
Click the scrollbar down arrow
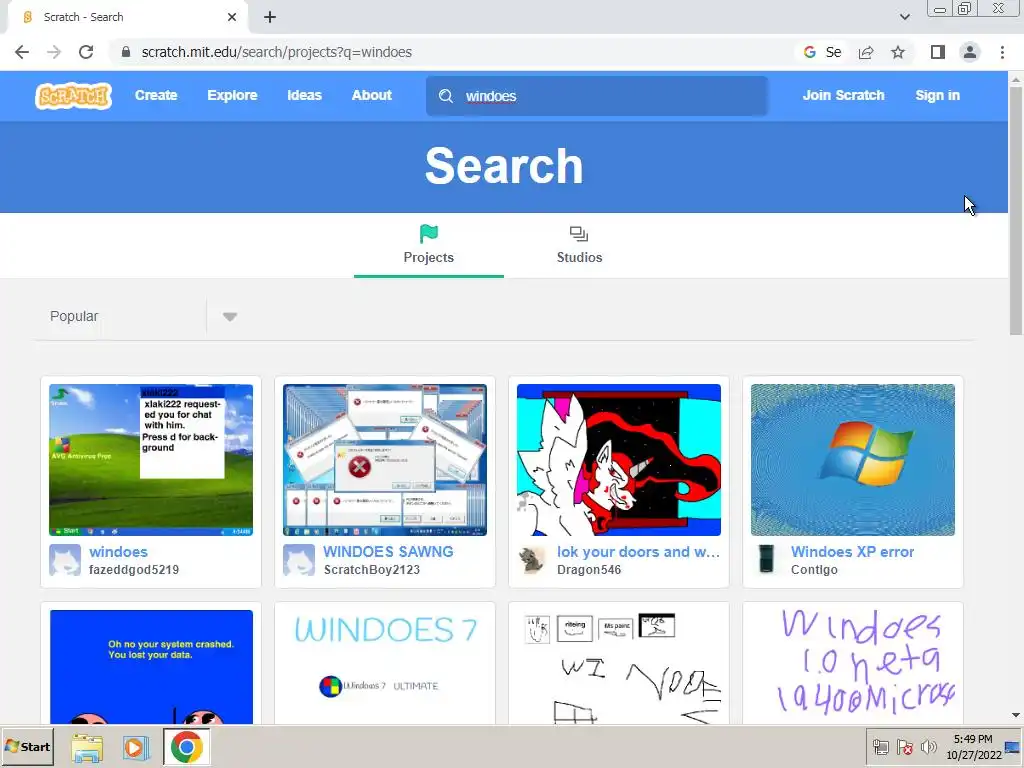(x=1016, y=715)
